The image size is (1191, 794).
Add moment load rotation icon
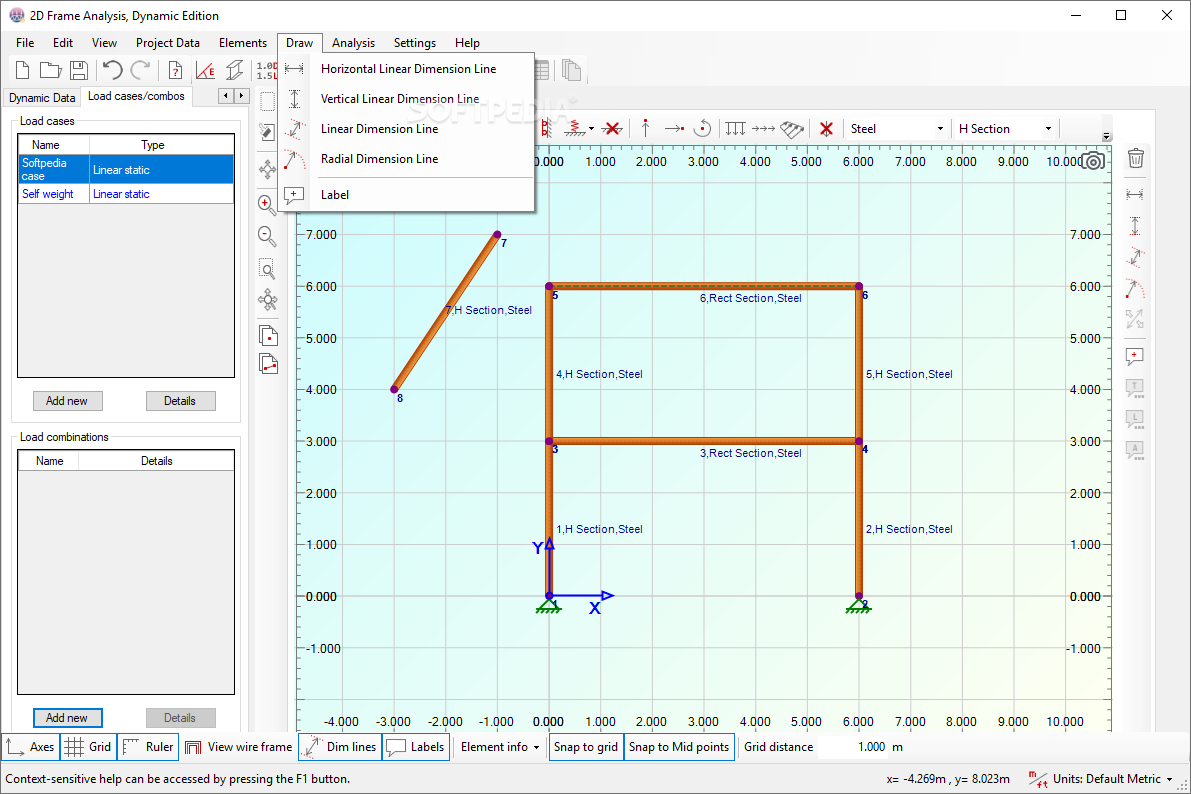coord(703,128)
